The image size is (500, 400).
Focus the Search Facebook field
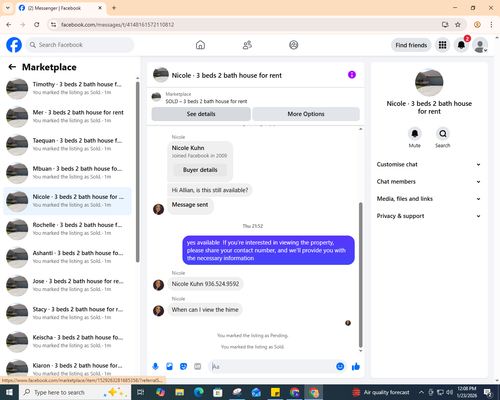[x=80, y=45]
